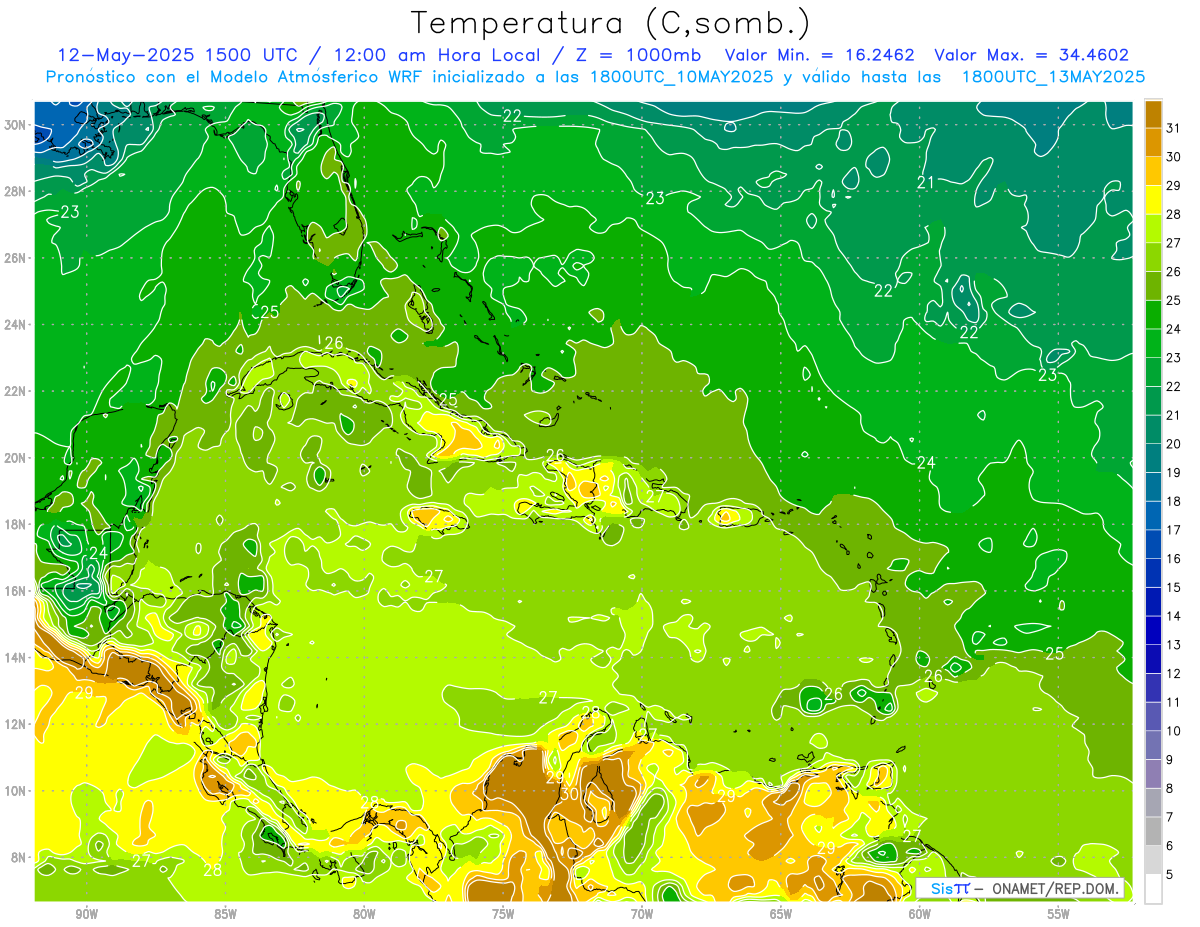Viewport: 1200px width, 927px height.
Task: Click the '70W' longitude axis label
Action: 642,913
